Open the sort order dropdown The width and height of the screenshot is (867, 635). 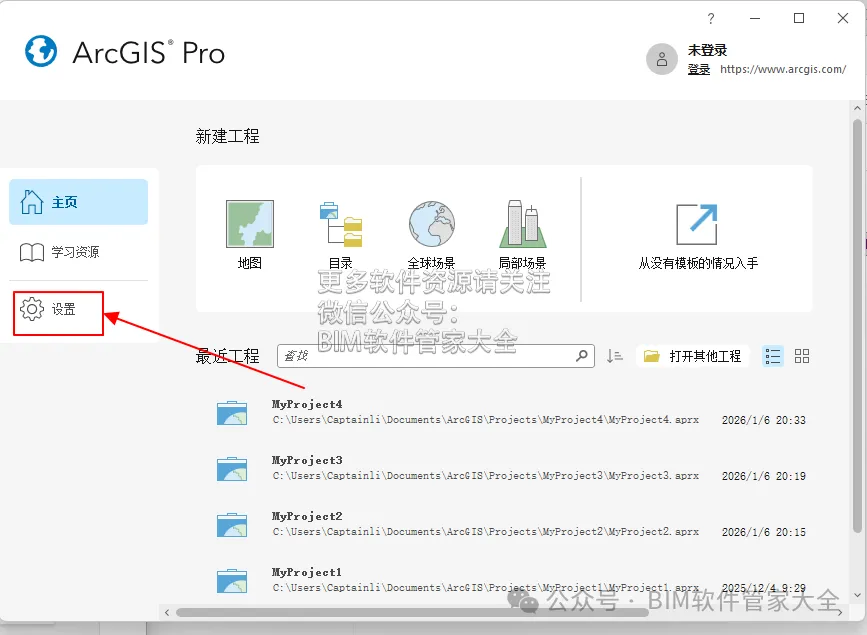coord(614,356)
